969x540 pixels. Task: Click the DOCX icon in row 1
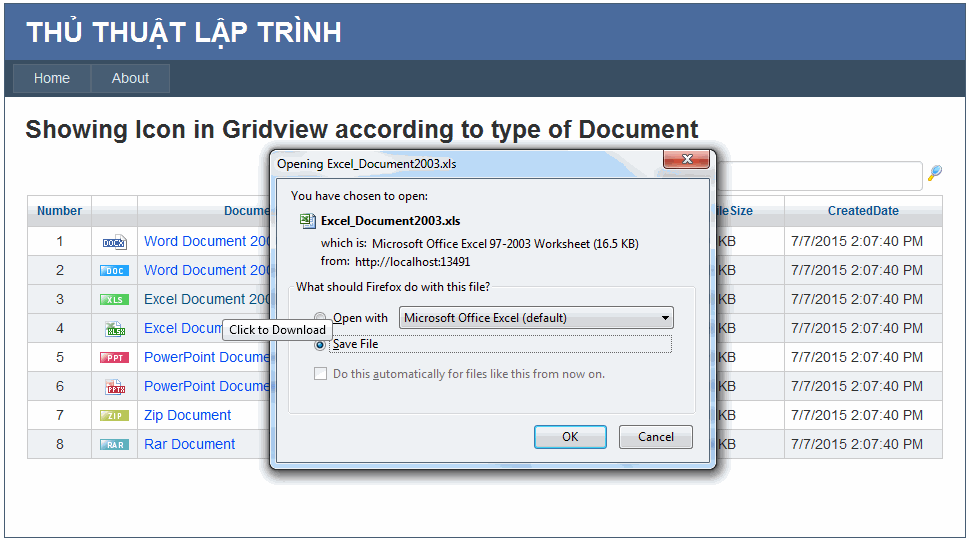114,242
